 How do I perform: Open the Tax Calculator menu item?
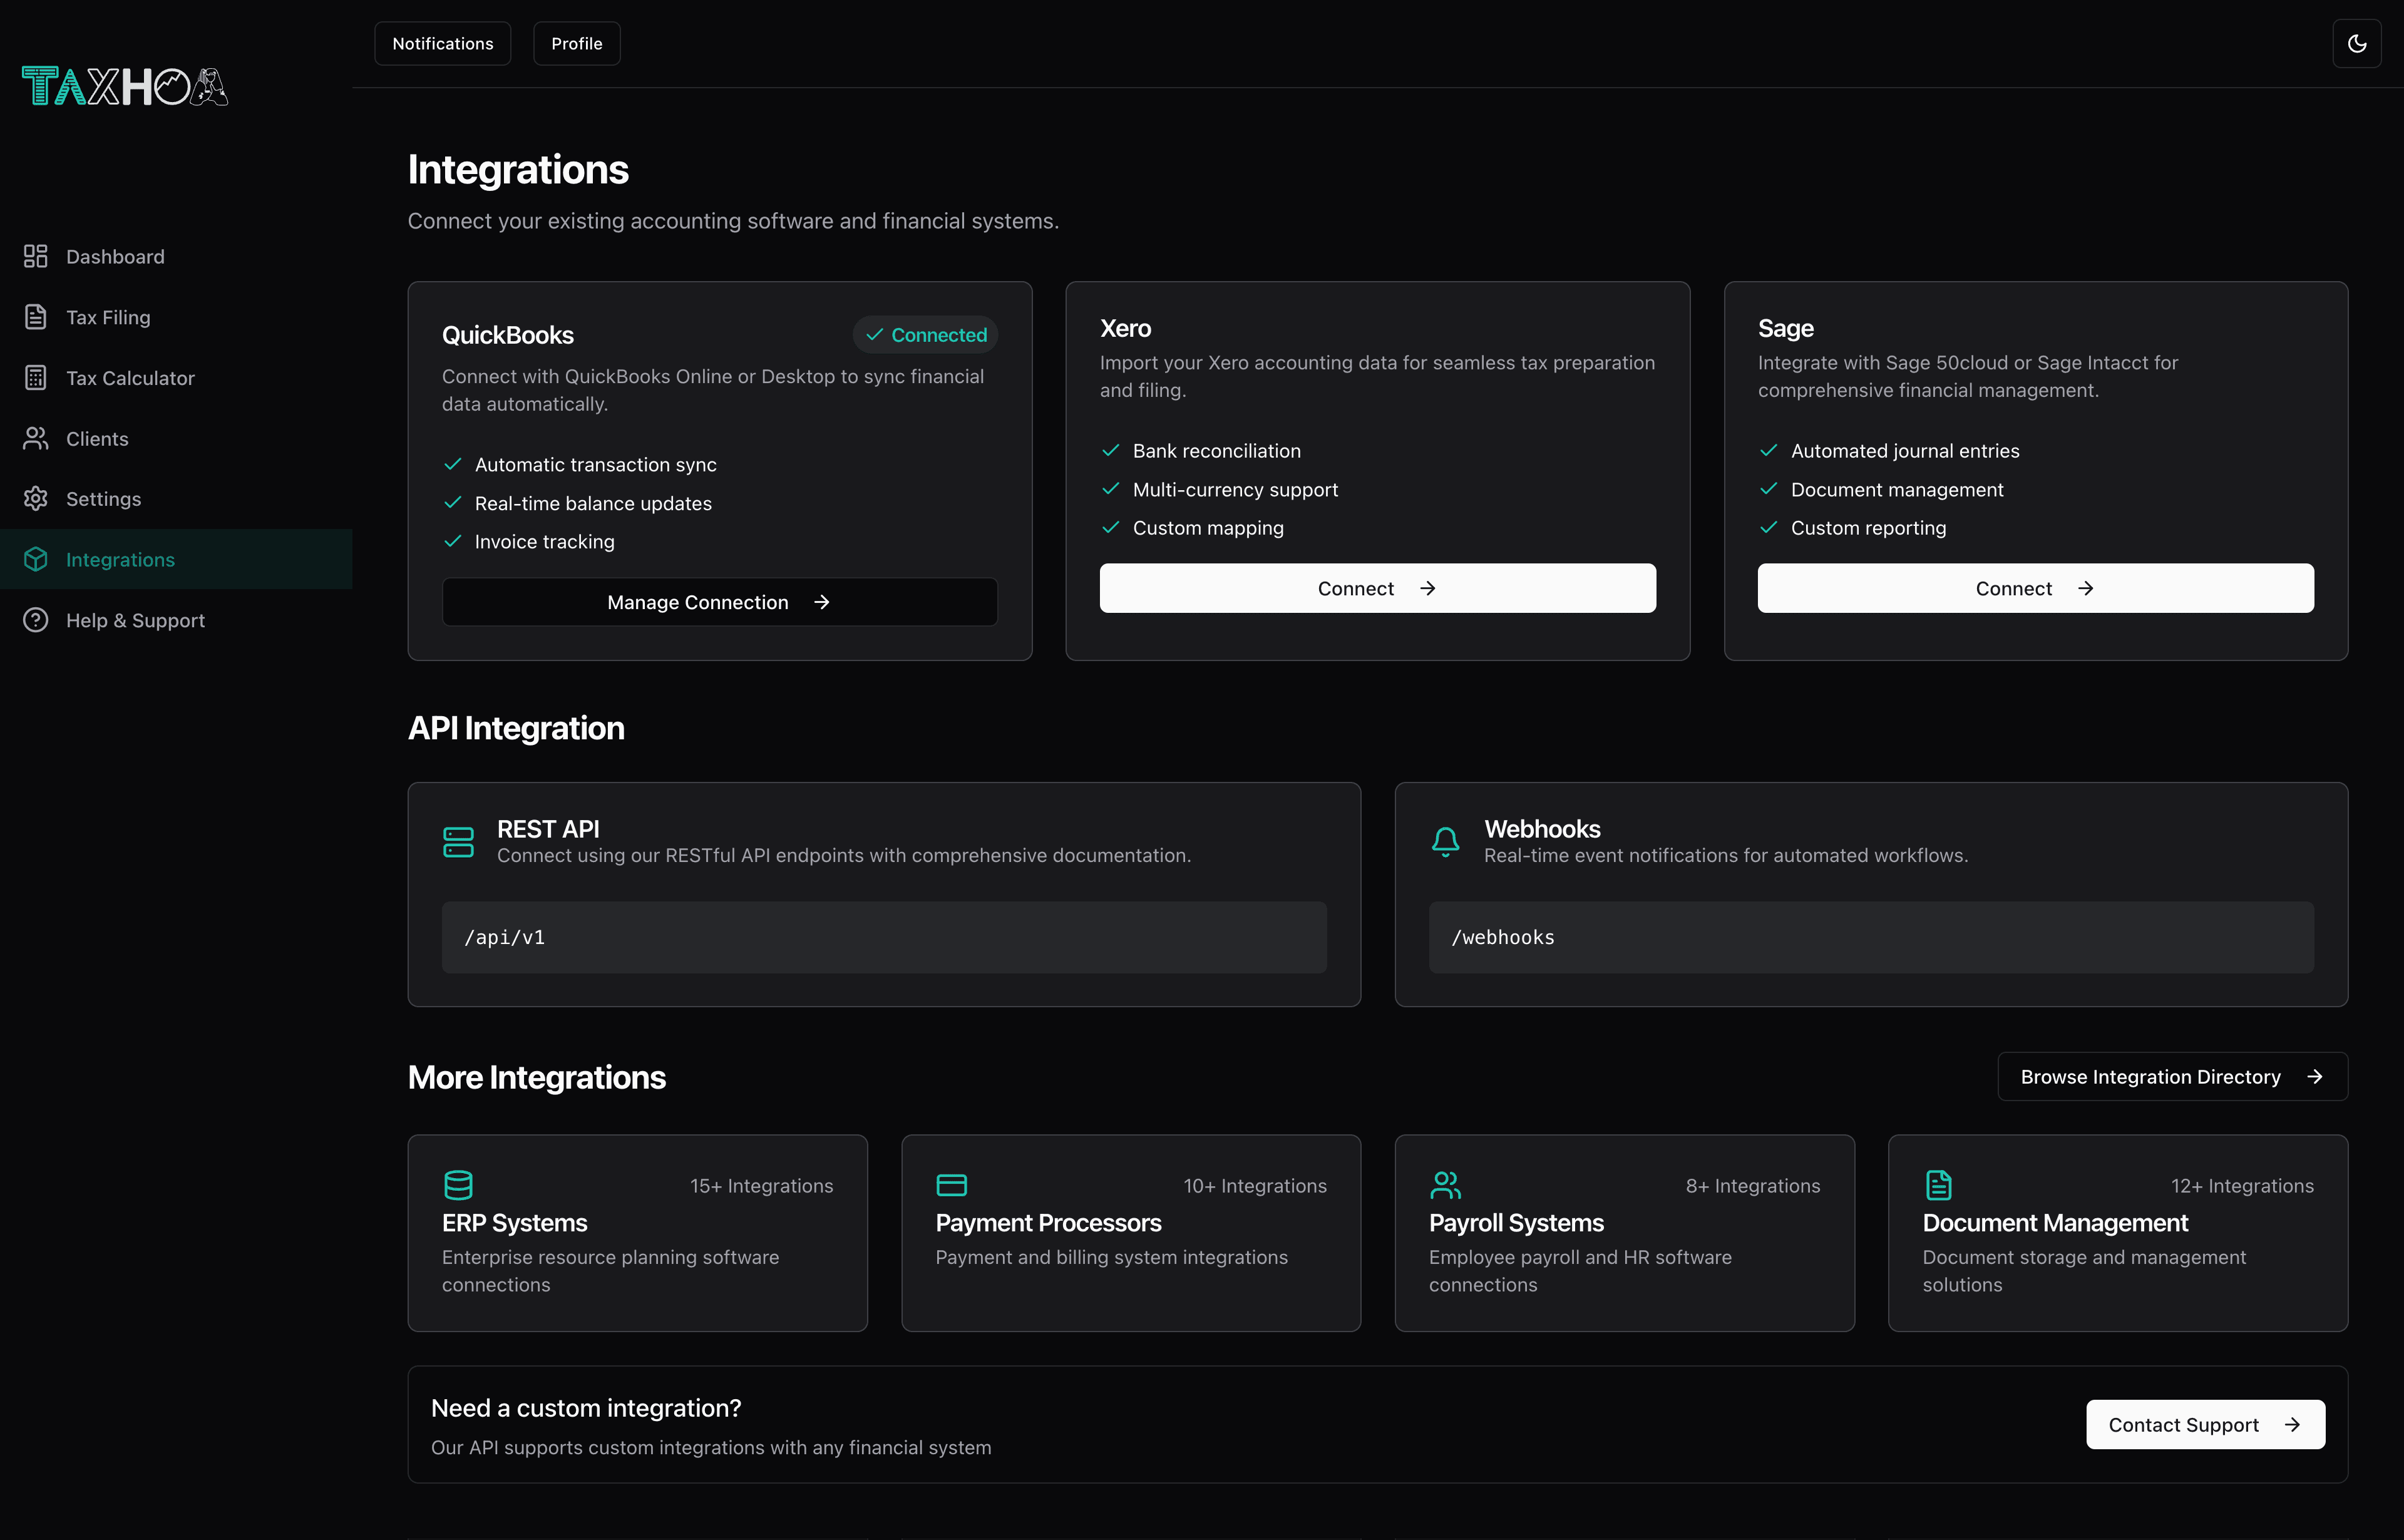pos(176,378)
